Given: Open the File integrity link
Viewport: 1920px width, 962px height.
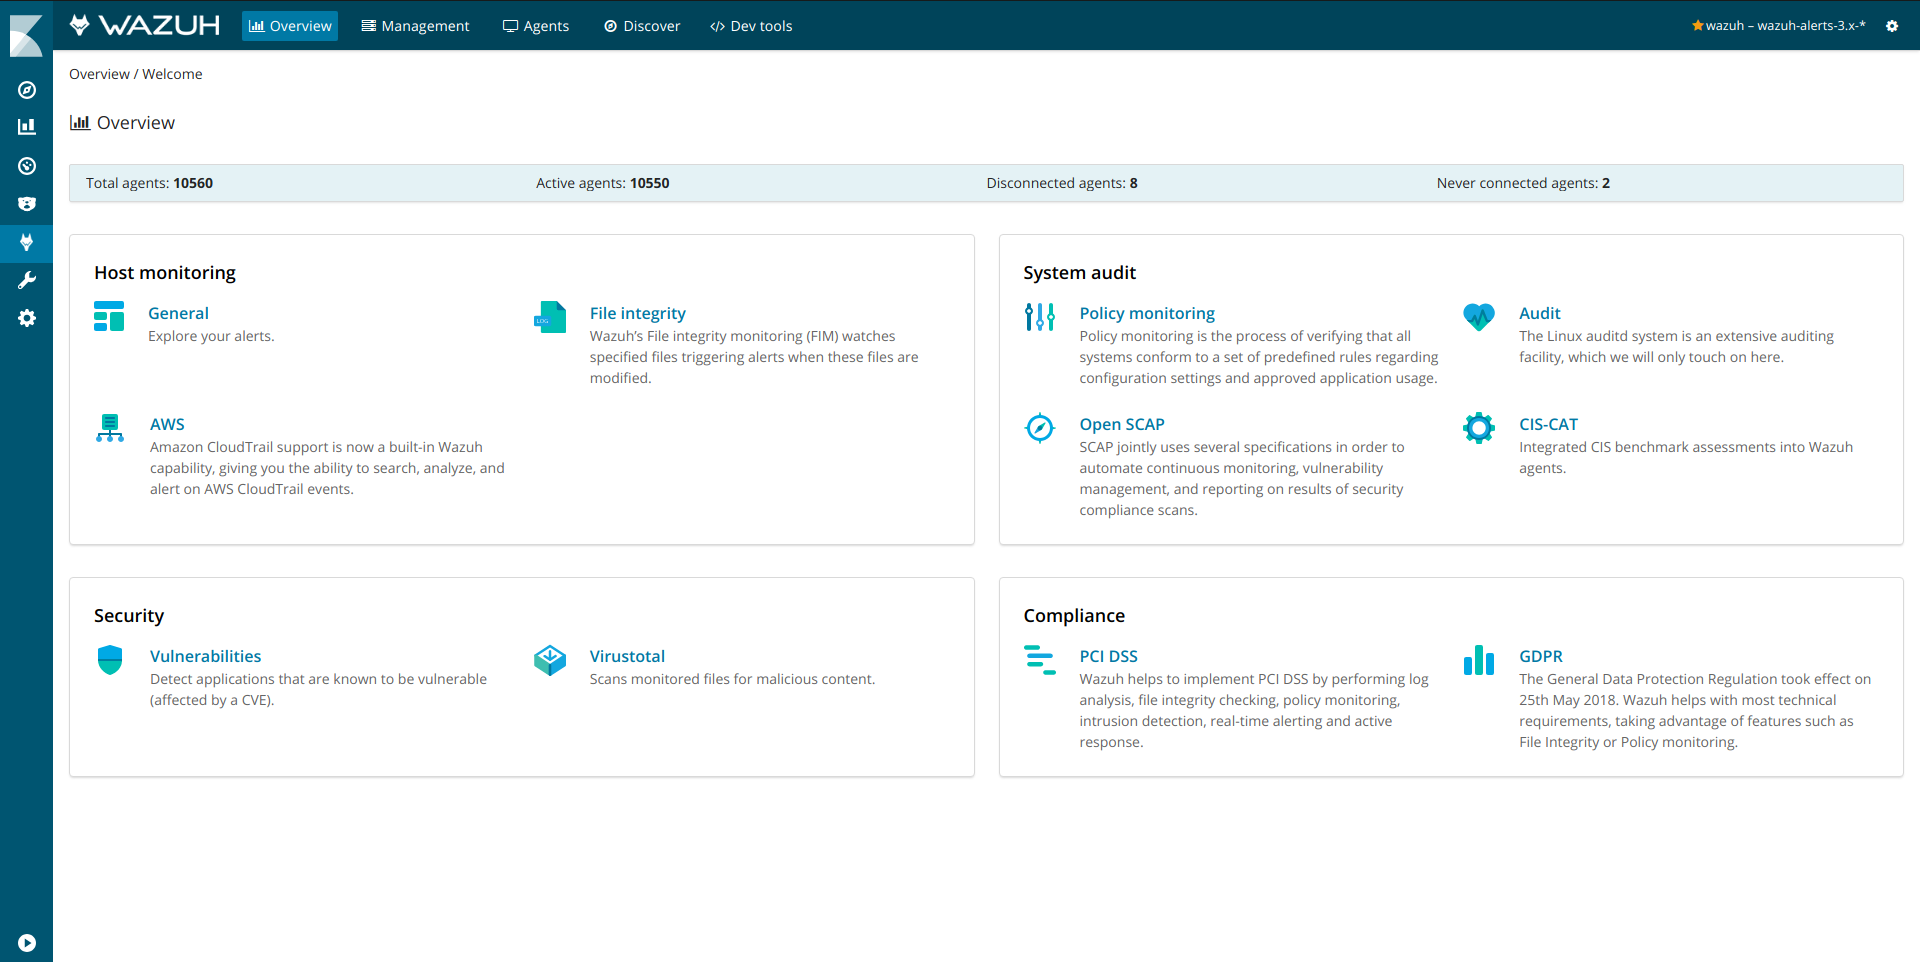Looking at the screenshot, I should pyautogui.click(x=637, y=313).
